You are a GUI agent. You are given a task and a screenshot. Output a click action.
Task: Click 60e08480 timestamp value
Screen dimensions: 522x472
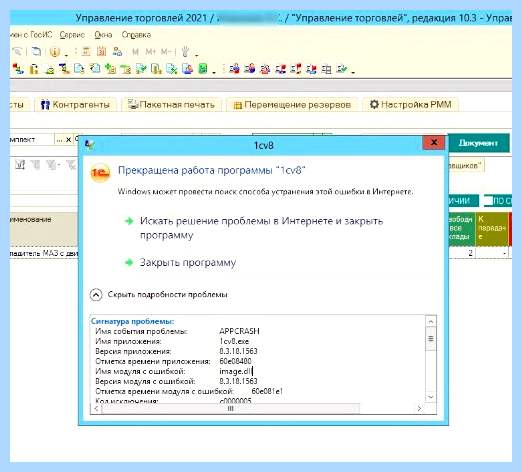point(235,361)
